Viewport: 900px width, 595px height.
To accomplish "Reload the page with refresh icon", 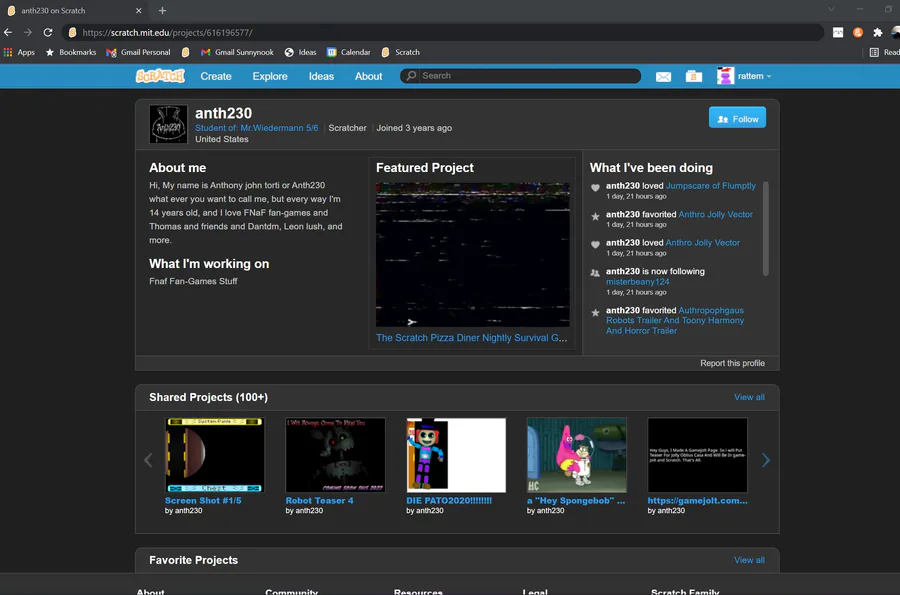I will (48, 33).
